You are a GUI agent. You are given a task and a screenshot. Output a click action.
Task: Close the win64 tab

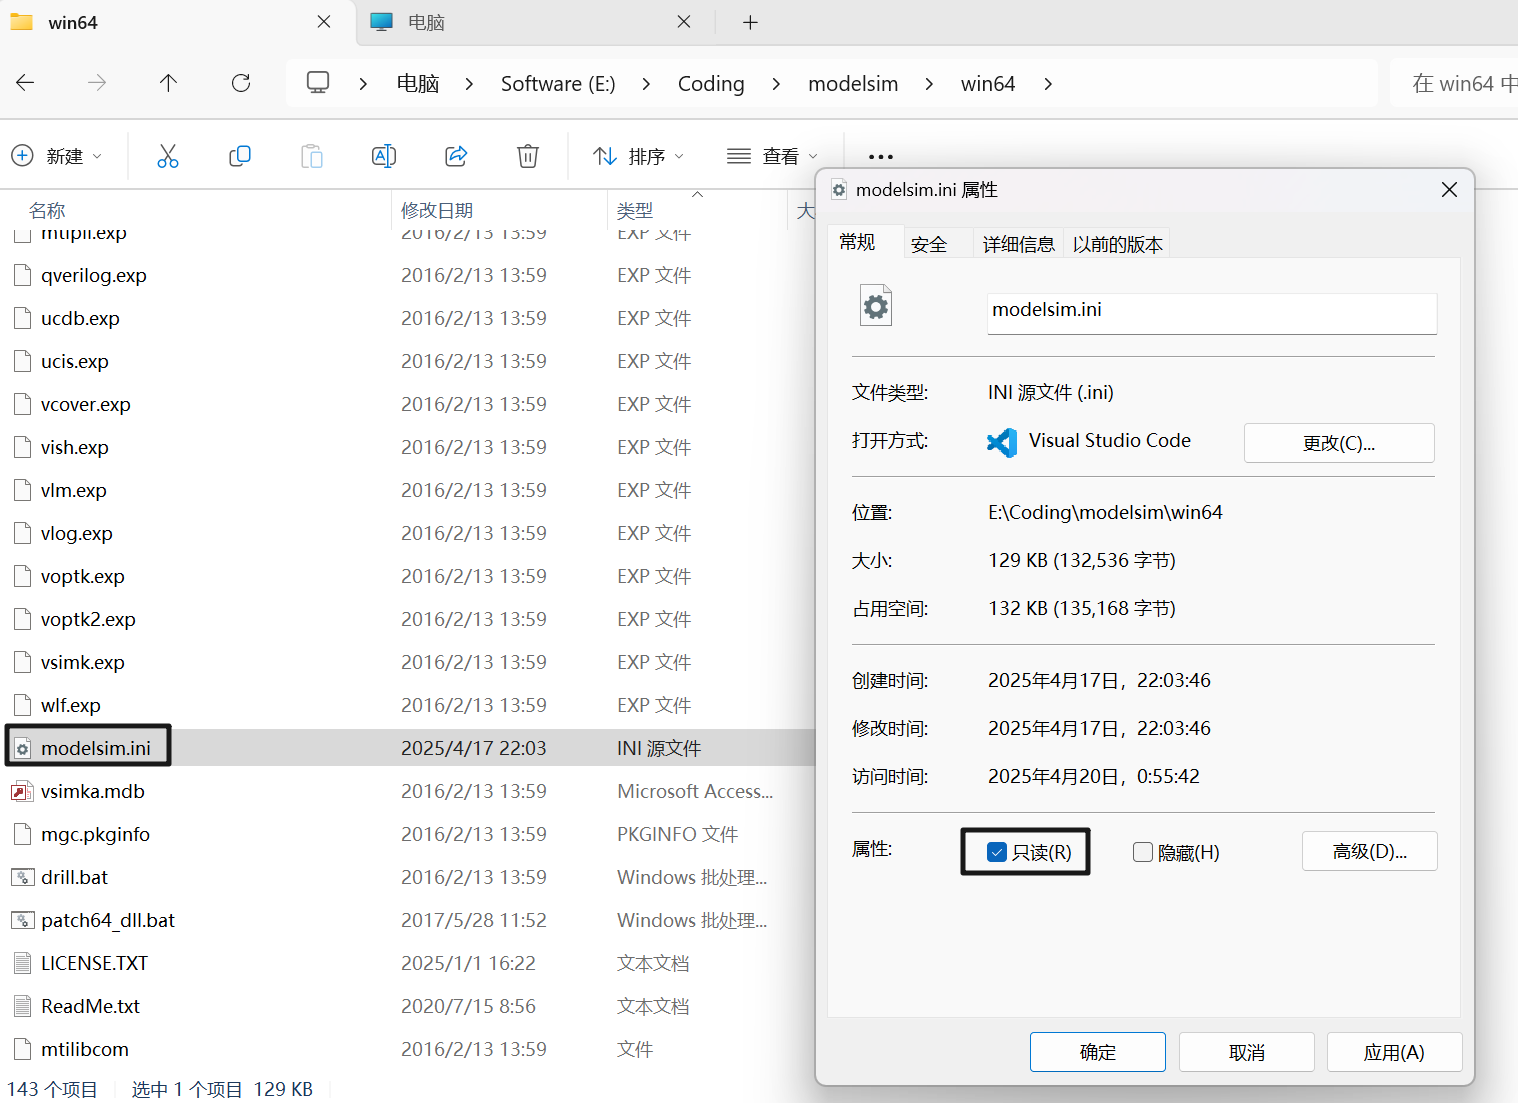[x=324, y=22]
